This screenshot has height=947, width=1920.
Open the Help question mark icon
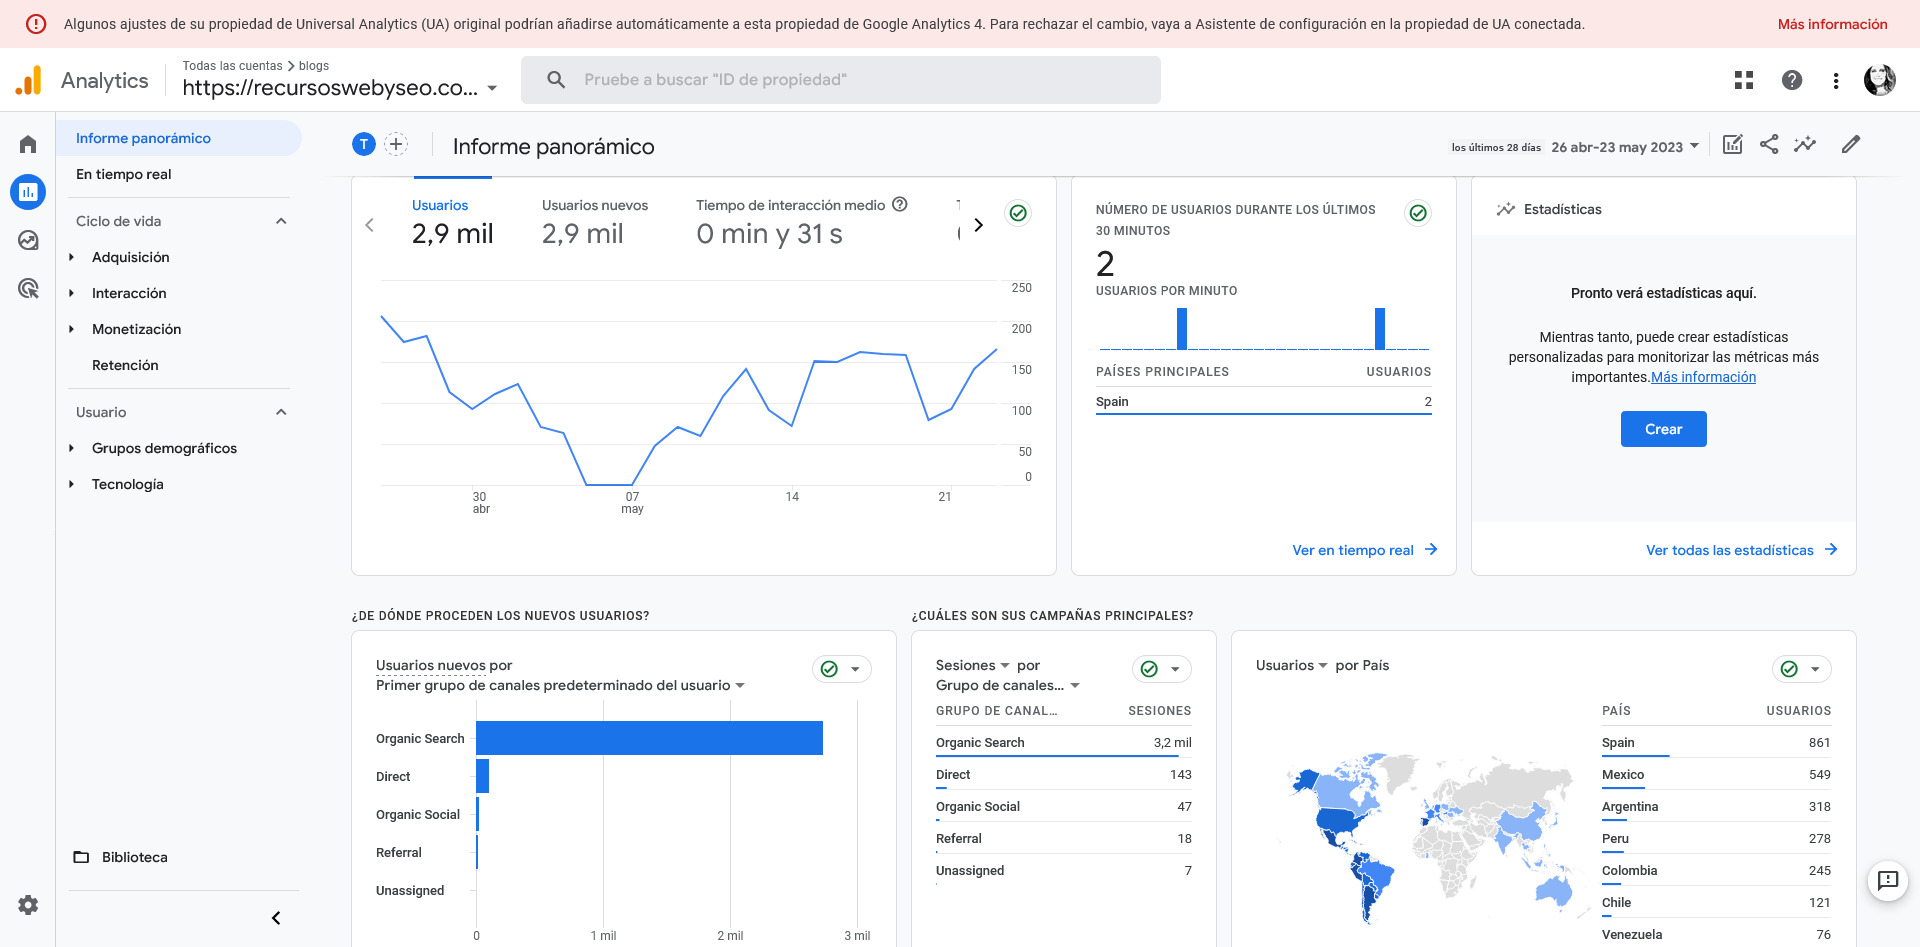point(1792,80)
